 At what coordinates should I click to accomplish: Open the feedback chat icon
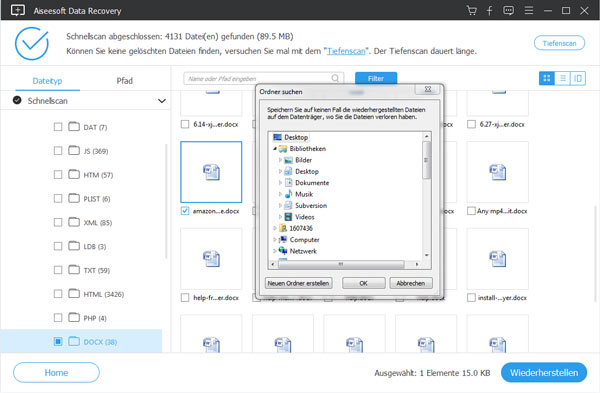pyautogui.click(x=508, y=10)
